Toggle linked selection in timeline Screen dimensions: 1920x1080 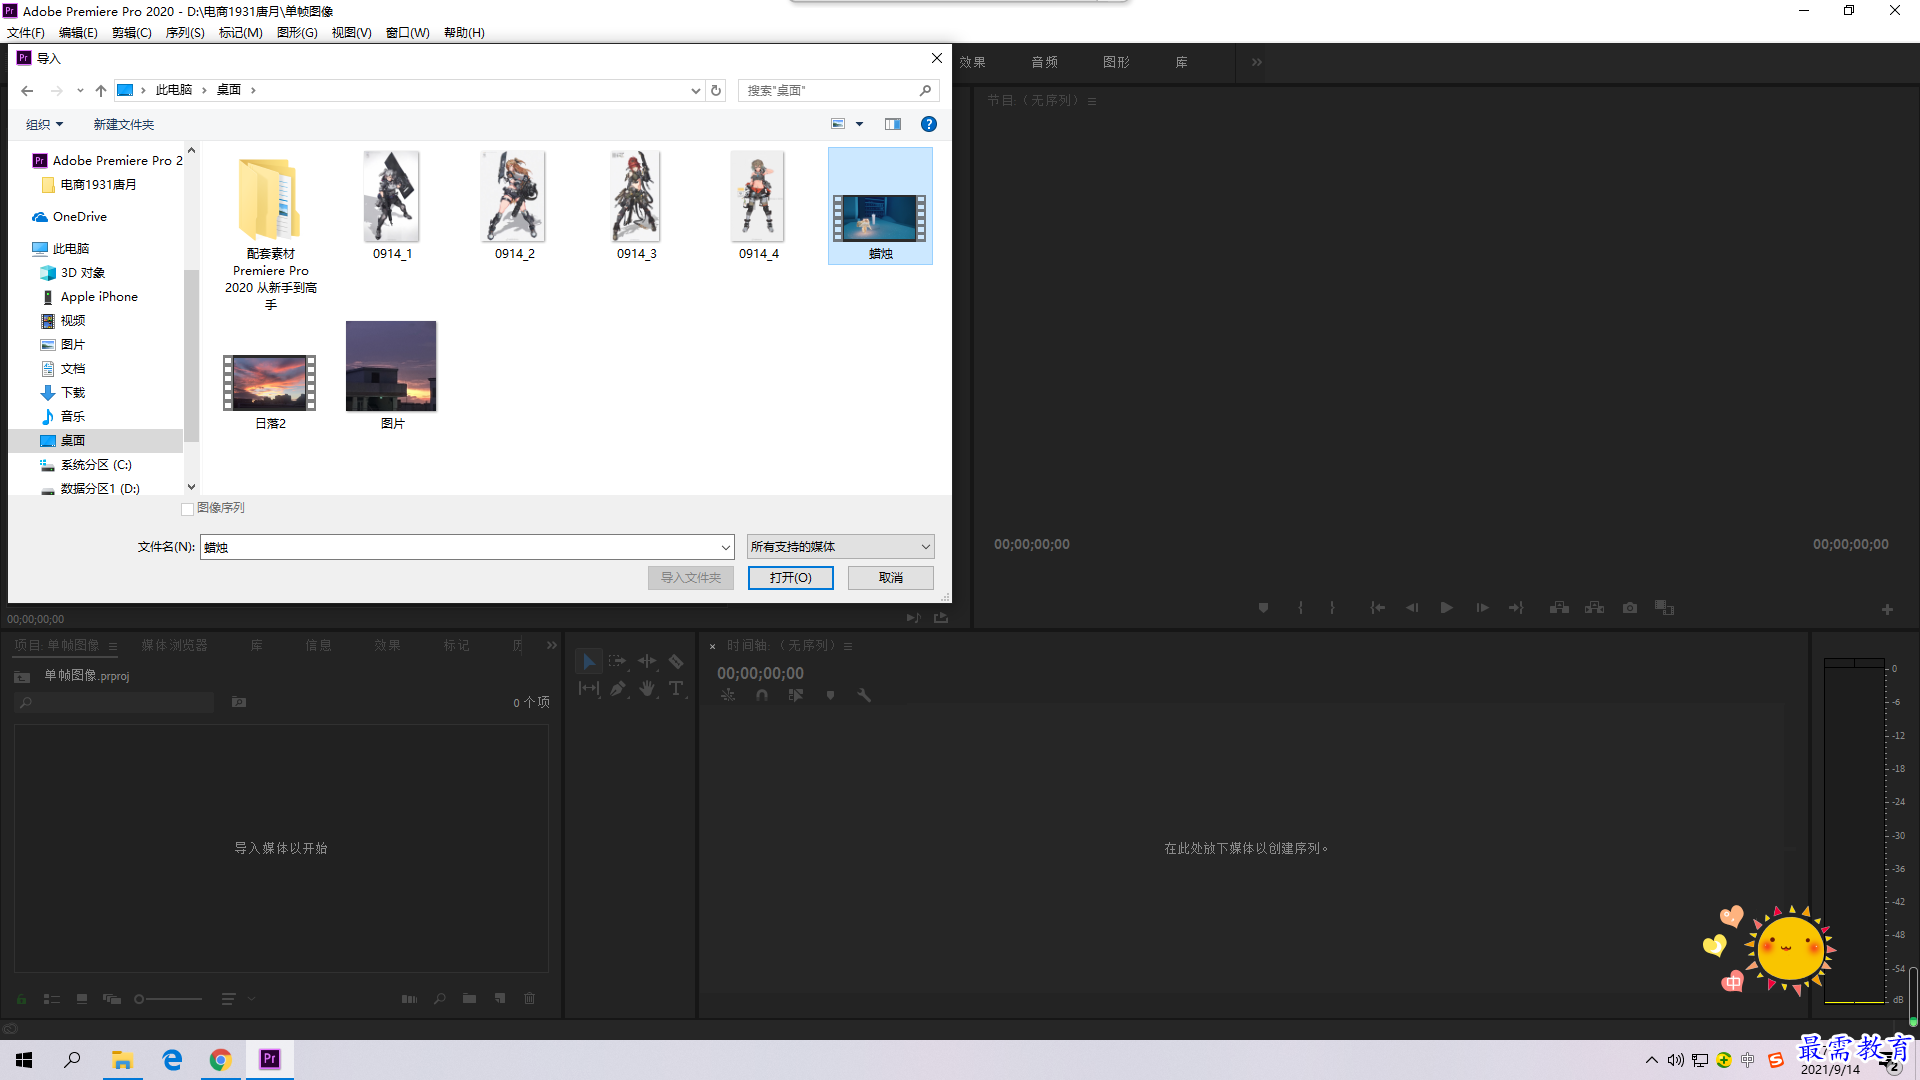[x=796, y=695]
